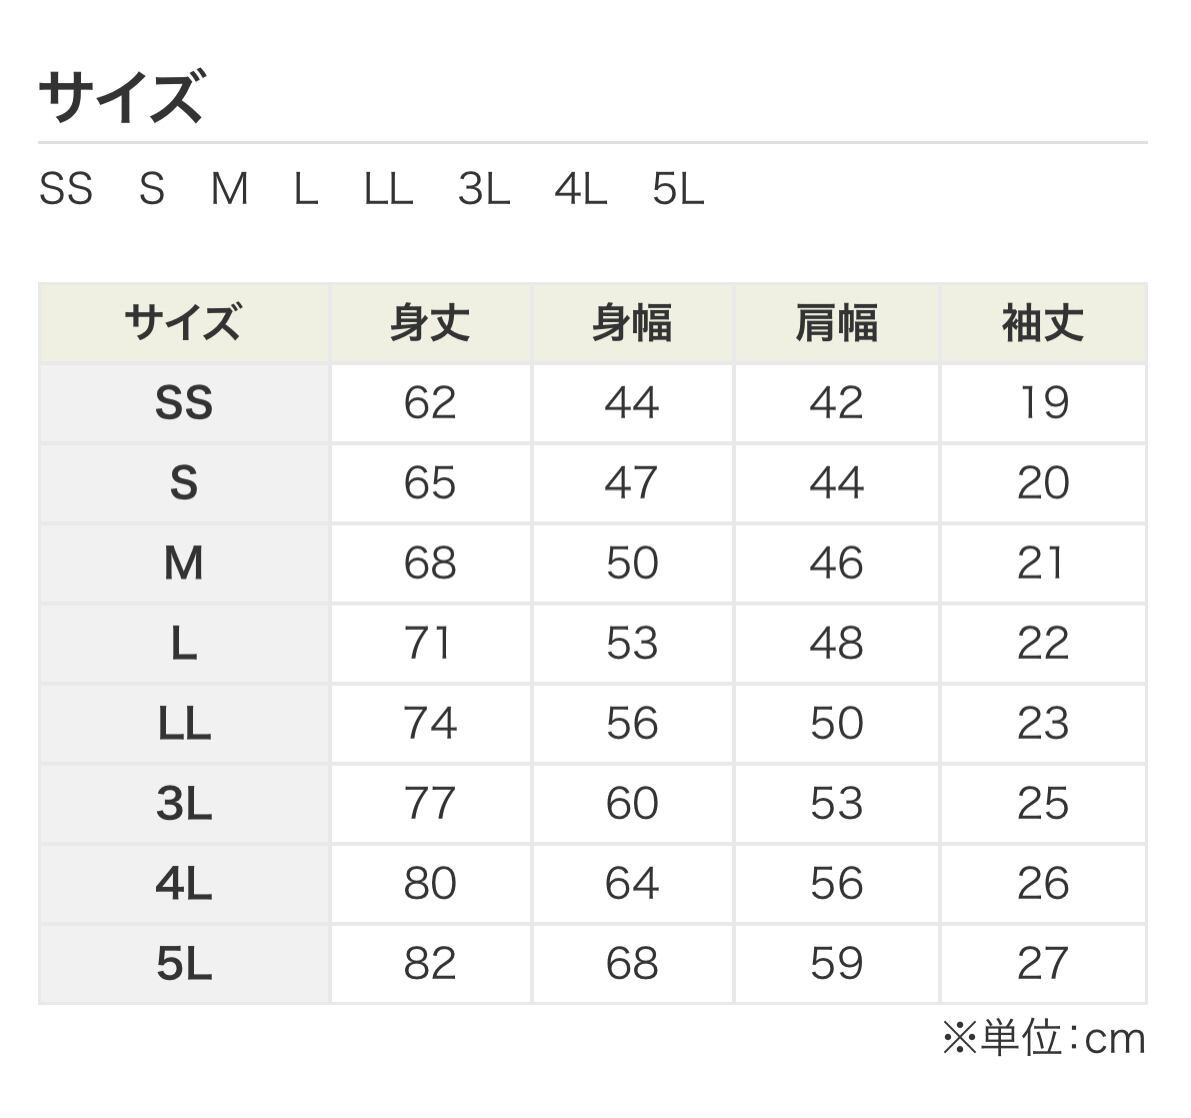The width and height of the screenshot is (1191, 1118).
Task: Click the 身丈 value 71 for size L
Action: coord(430,643)
